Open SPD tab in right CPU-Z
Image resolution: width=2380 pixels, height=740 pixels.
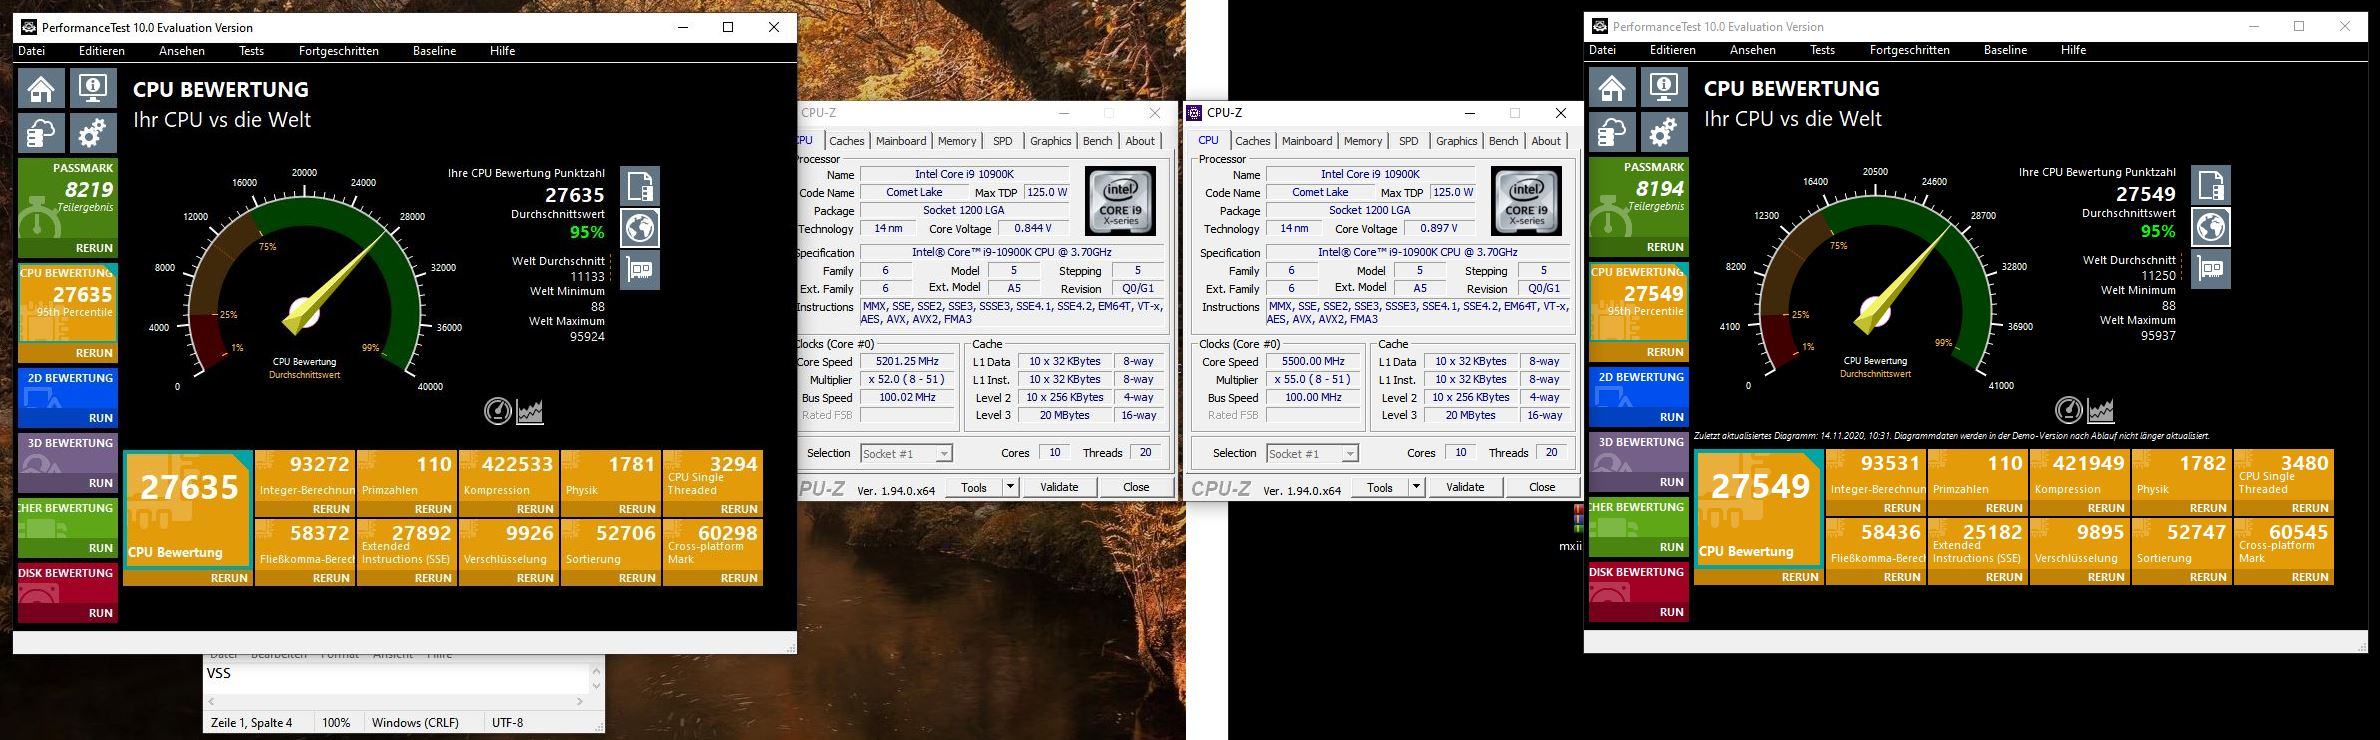click(x=1409, y=141)
